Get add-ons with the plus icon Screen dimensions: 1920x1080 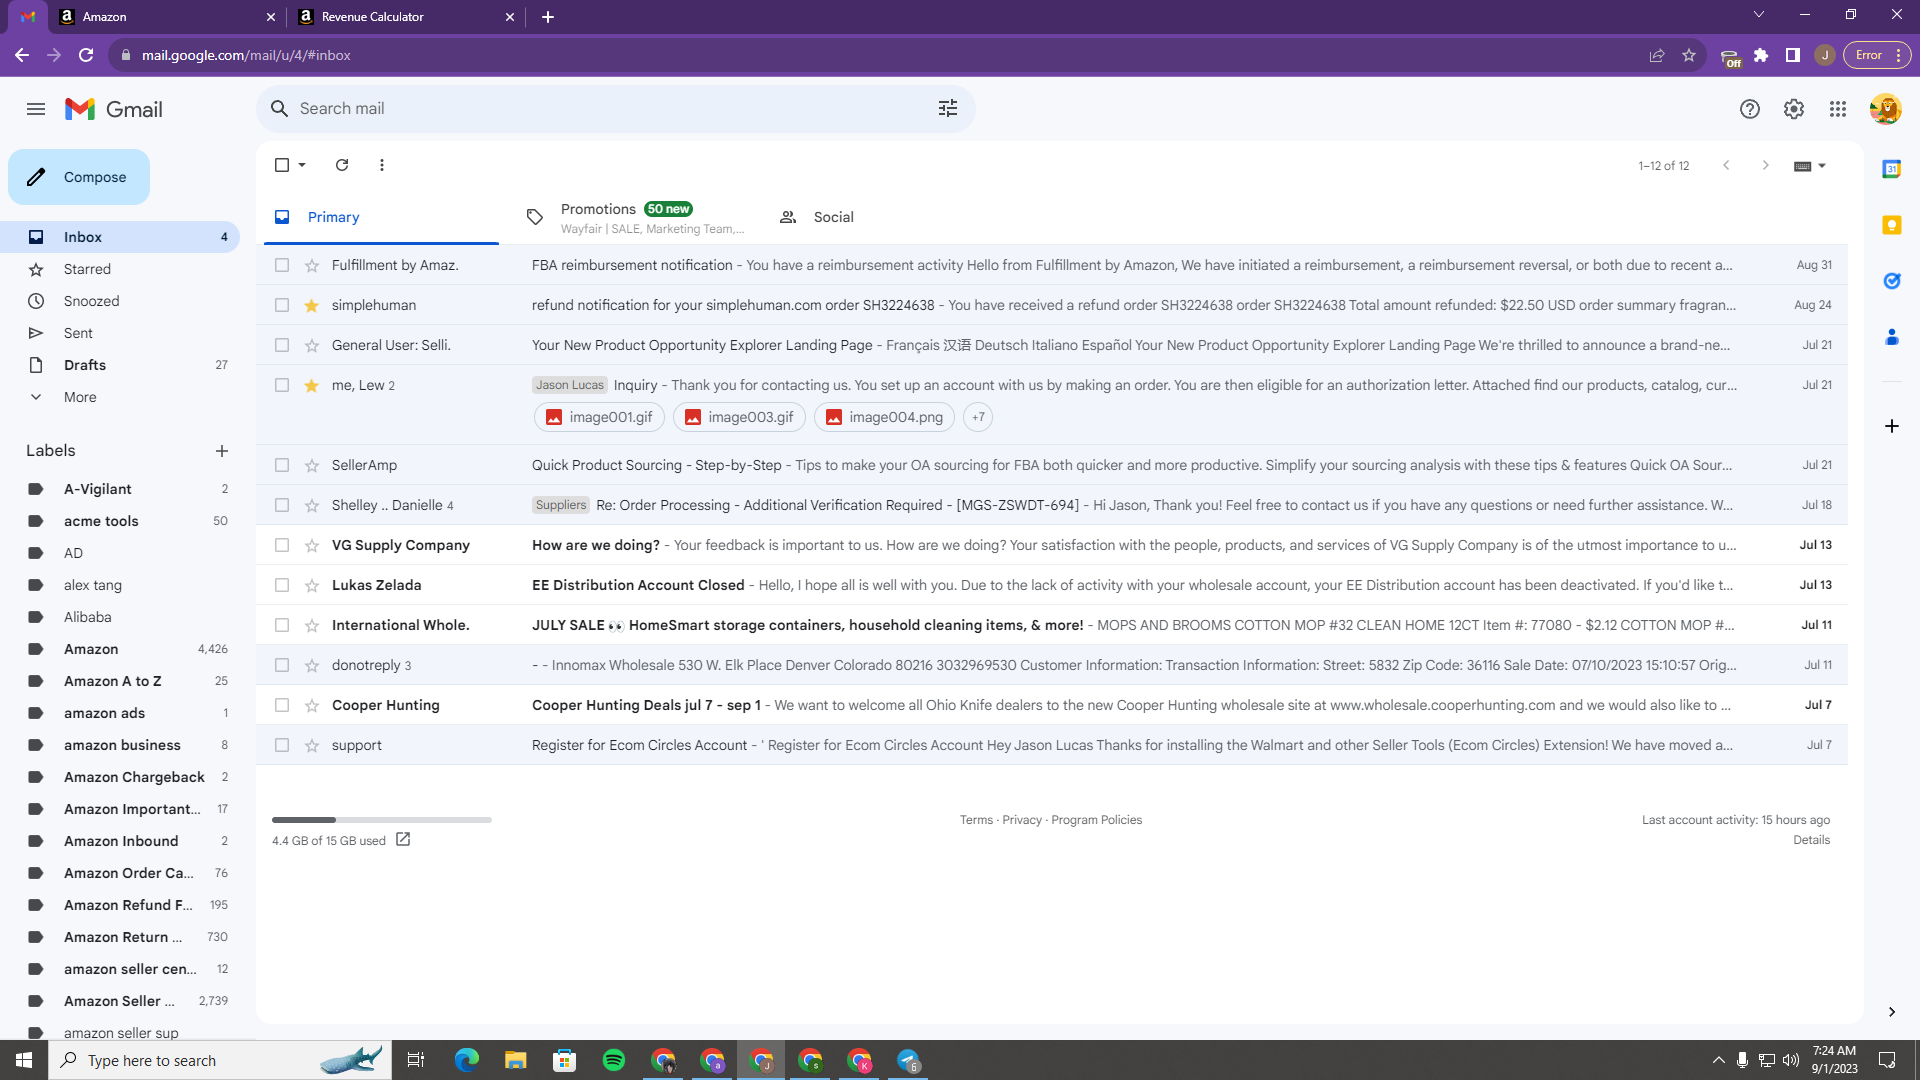1891,426
